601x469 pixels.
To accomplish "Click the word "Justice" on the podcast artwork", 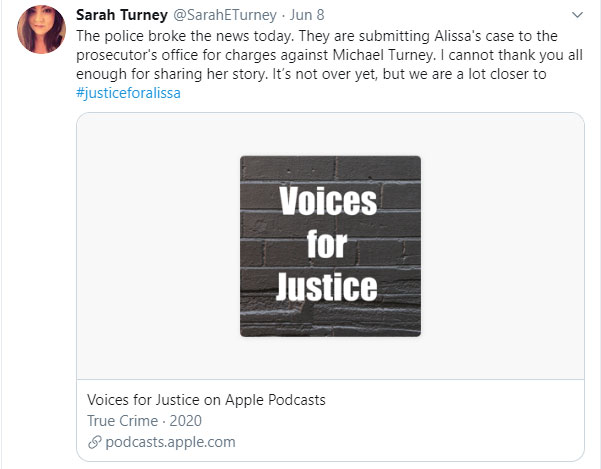I will tap(329, 287).
